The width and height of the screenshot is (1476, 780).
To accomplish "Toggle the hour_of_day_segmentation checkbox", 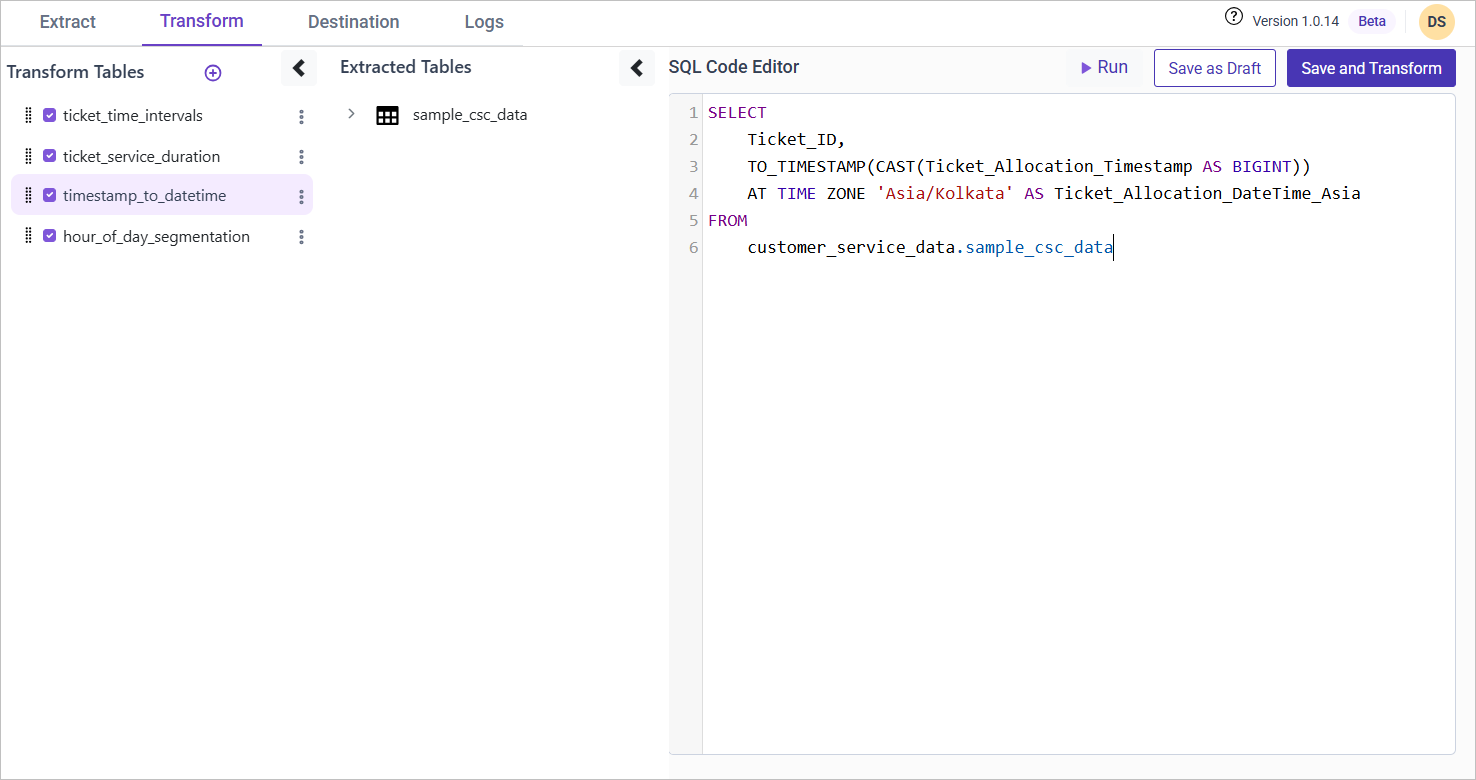I will pyautogui.click(x=49, y=236).
